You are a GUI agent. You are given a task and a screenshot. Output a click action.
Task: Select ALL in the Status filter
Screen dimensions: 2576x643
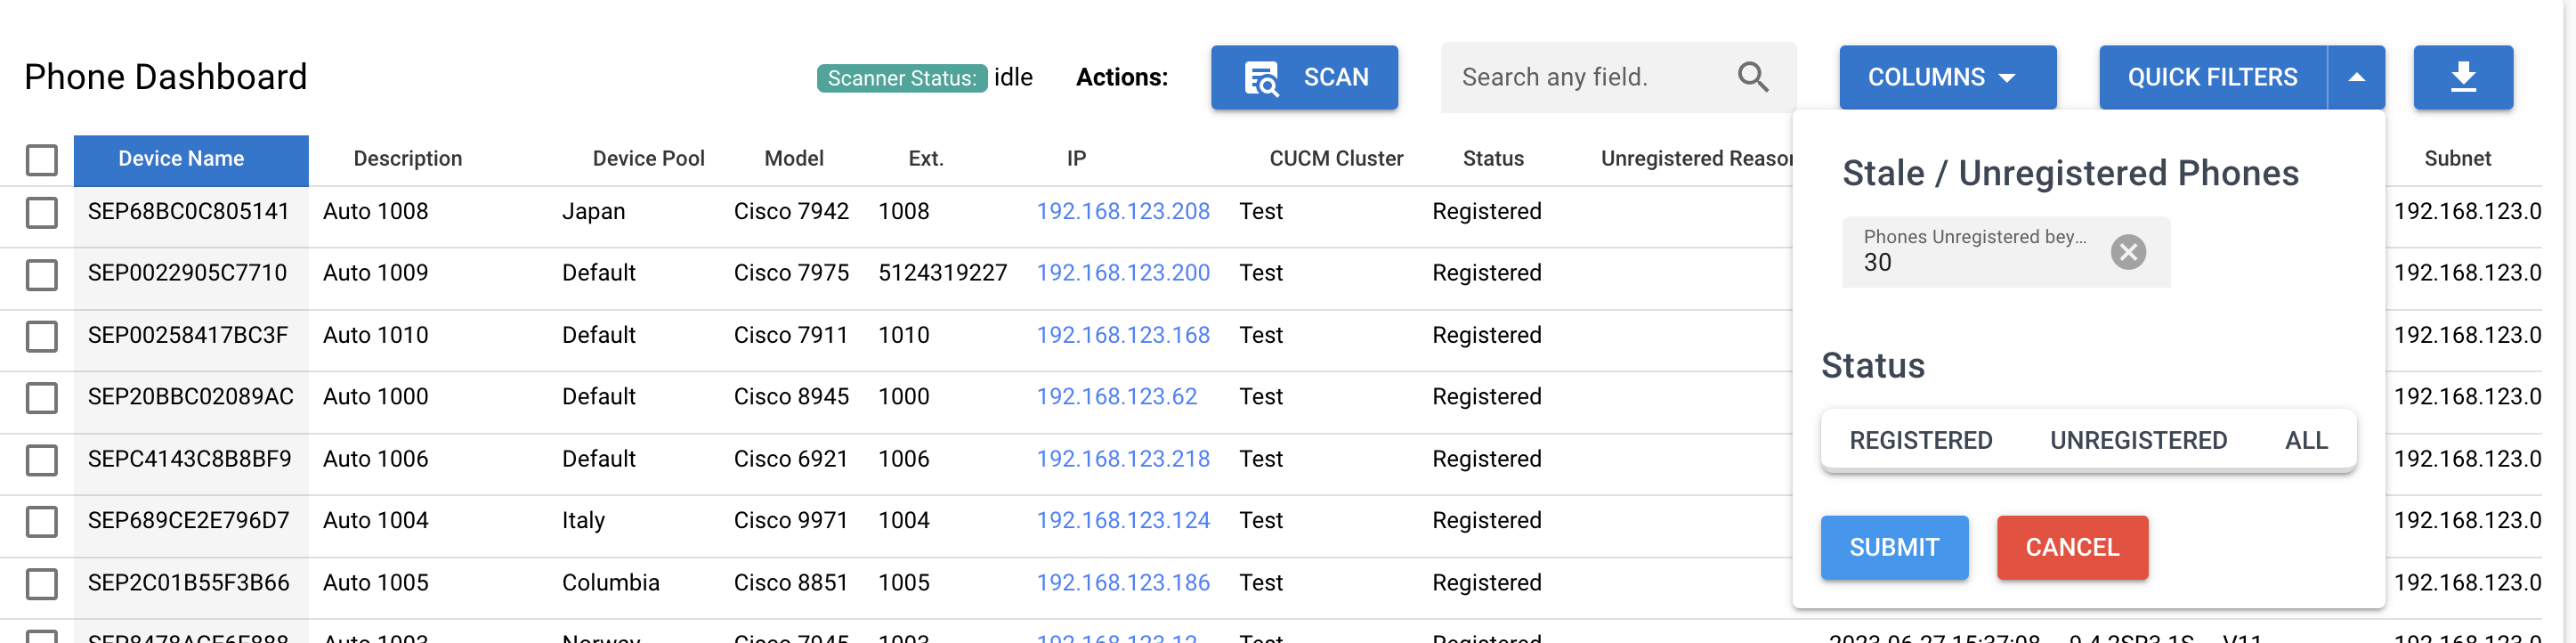(x=2306, y=440)
